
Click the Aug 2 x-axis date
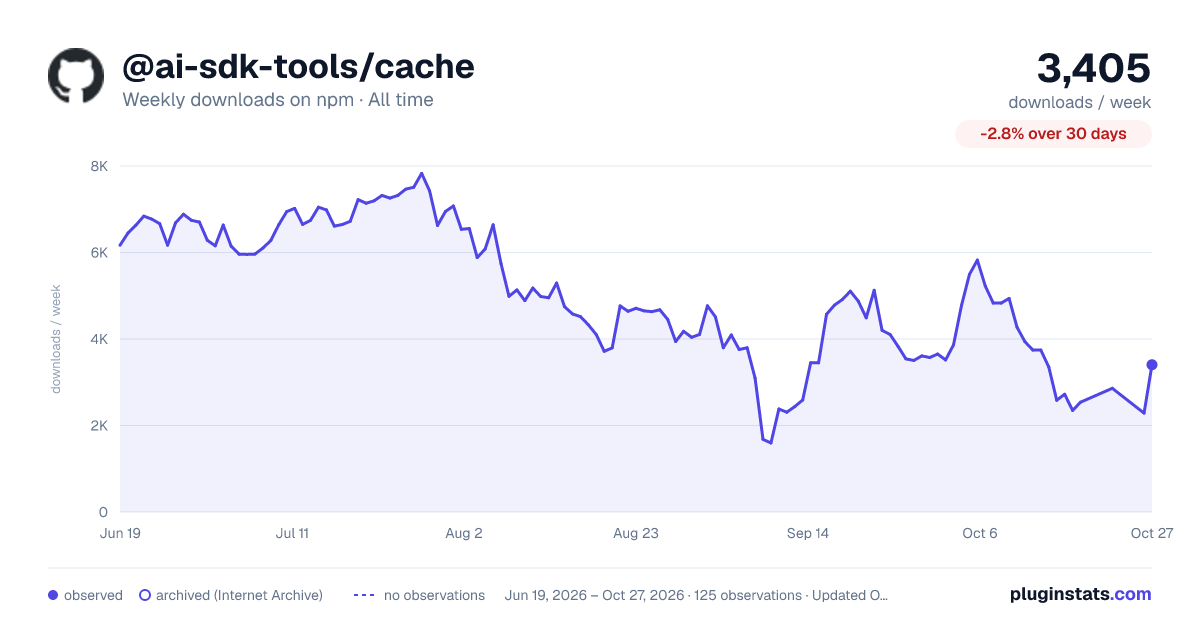(x=464, y=533)
